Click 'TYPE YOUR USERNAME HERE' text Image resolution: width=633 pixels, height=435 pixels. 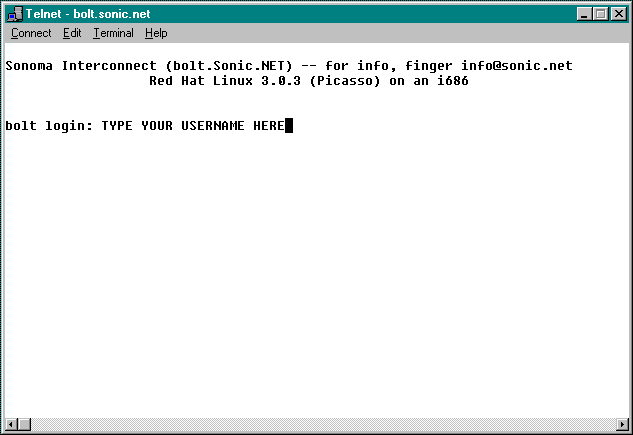(193, 125)
